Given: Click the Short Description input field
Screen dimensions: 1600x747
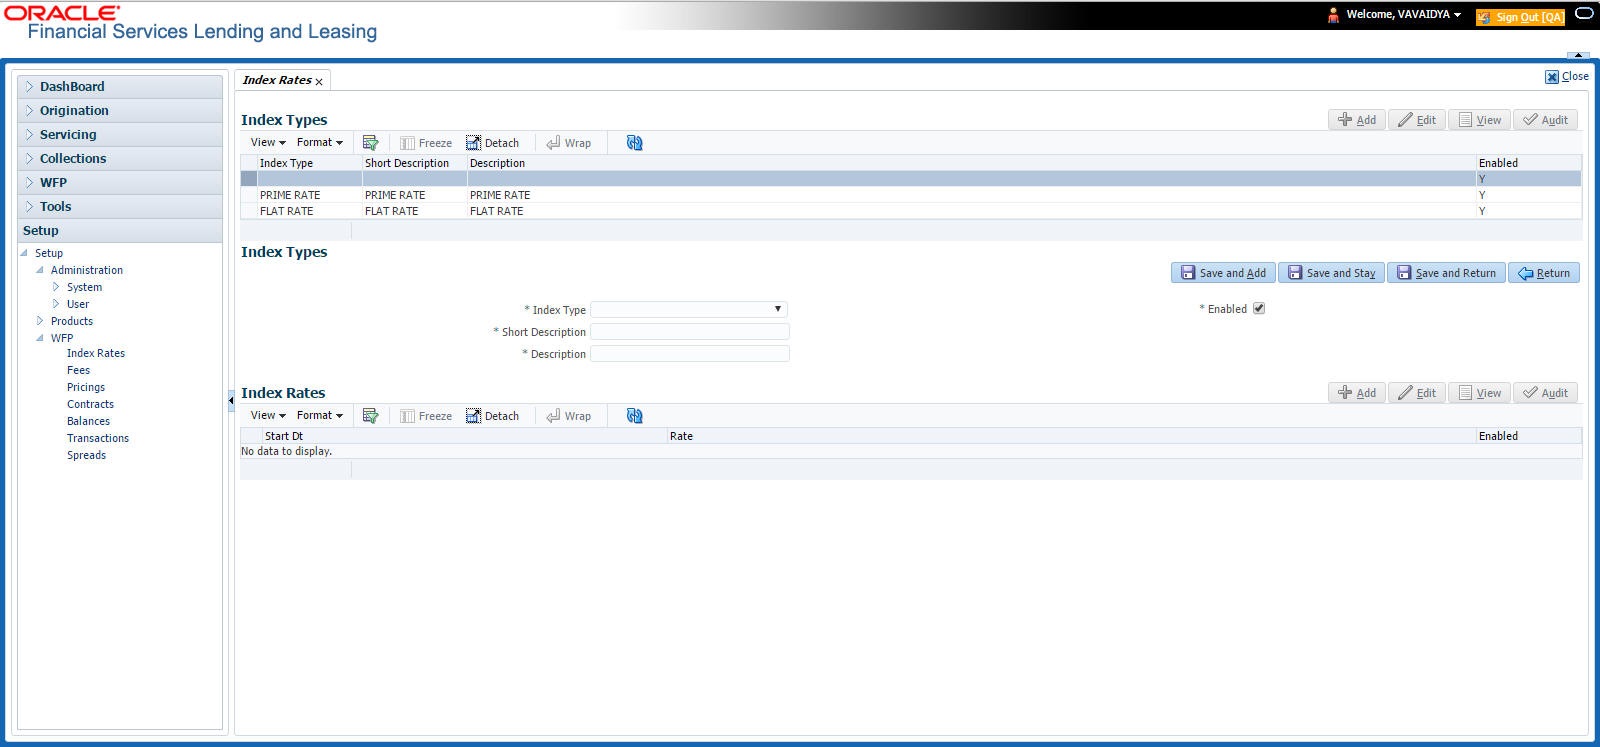Looking at the screenshot, I should (x=690, y=332).
